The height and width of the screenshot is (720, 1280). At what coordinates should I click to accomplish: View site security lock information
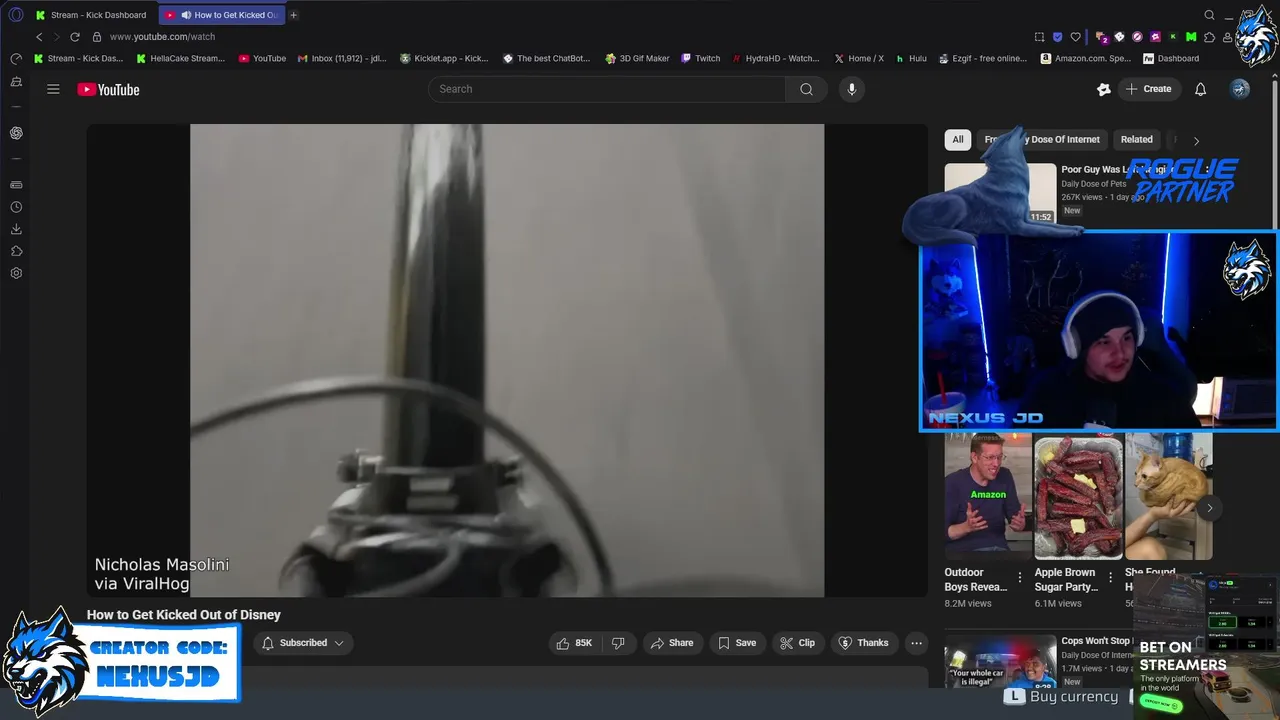[x=97, y=37]
